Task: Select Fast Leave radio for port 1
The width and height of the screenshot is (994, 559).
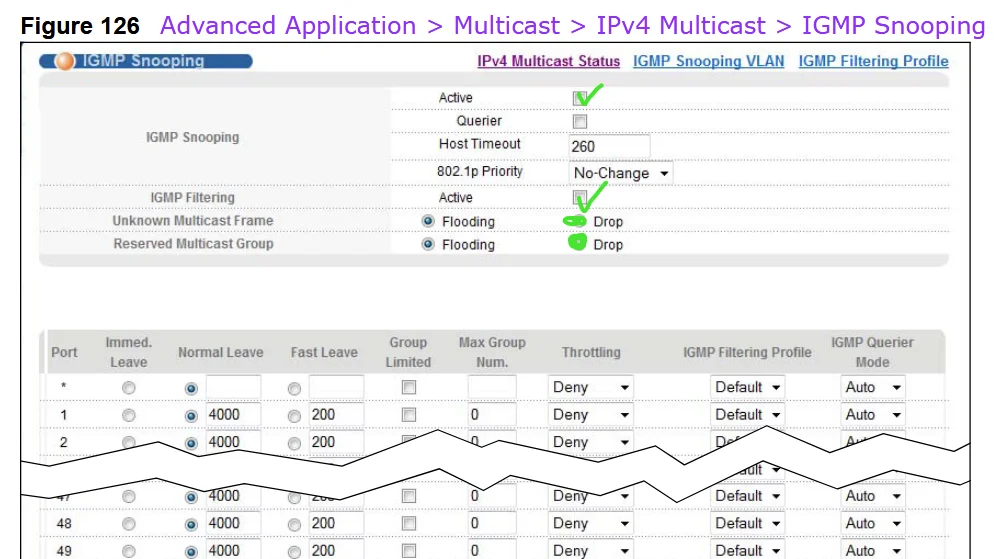Action: (x=294, y=416)
